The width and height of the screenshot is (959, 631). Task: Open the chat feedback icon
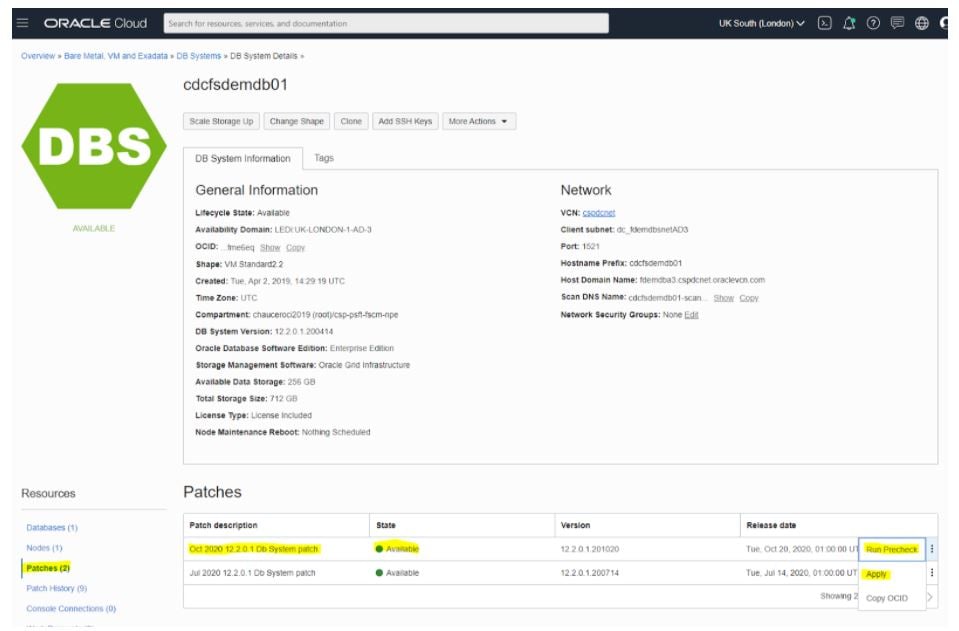pos(897,23)
